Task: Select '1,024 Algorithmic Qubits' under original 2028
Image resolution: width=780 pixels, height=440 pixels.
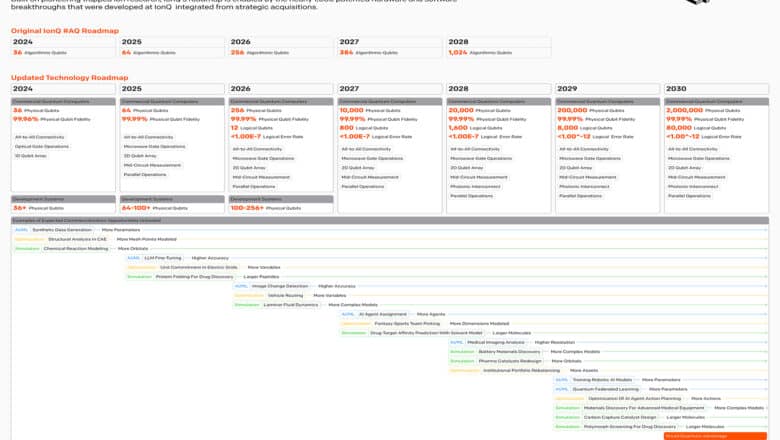Action: click(480, 52)
